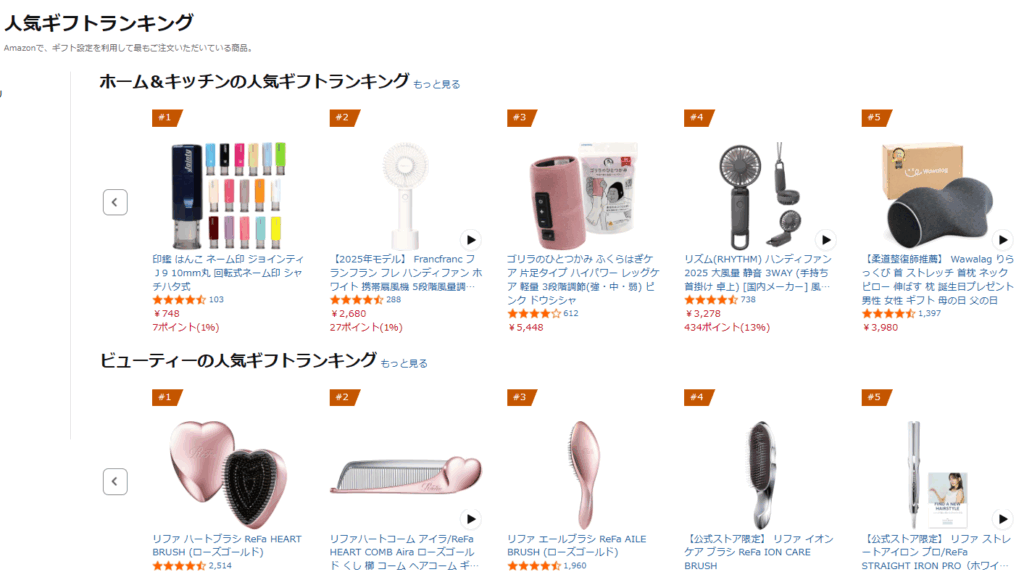Screen dimensions: 1024x572
Task: View 612 ratings of gorilla leg massager
Action: (571, 313)
